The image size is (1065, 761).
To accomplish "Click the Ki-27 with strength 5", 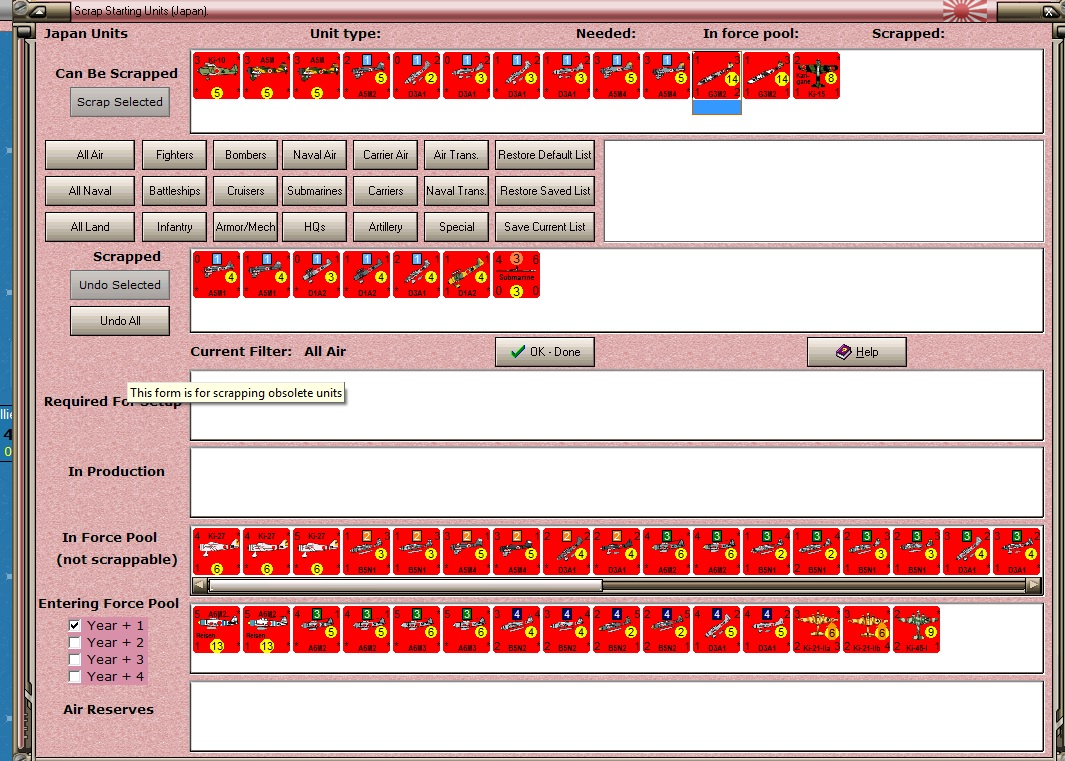I will click(x=317, y=552).
